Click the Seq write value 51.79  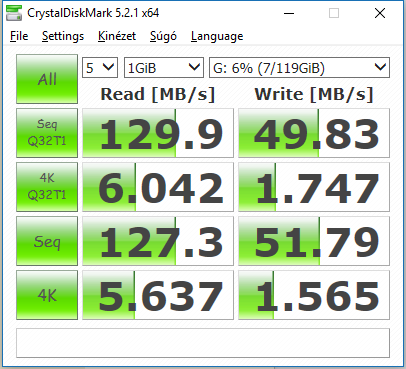(314, 241)
